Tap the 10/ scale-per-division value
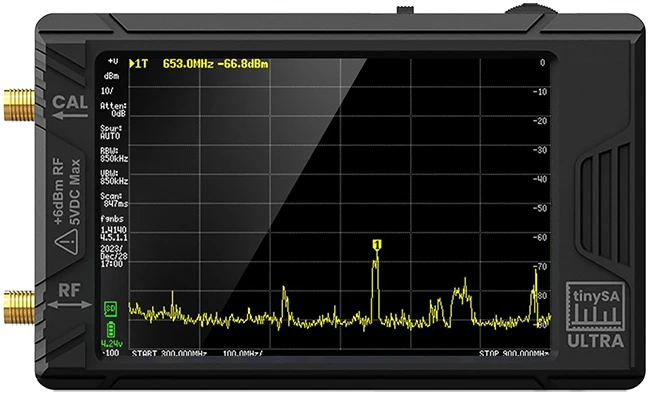Screen dimensions: 650x395 (x=107, y=91)
